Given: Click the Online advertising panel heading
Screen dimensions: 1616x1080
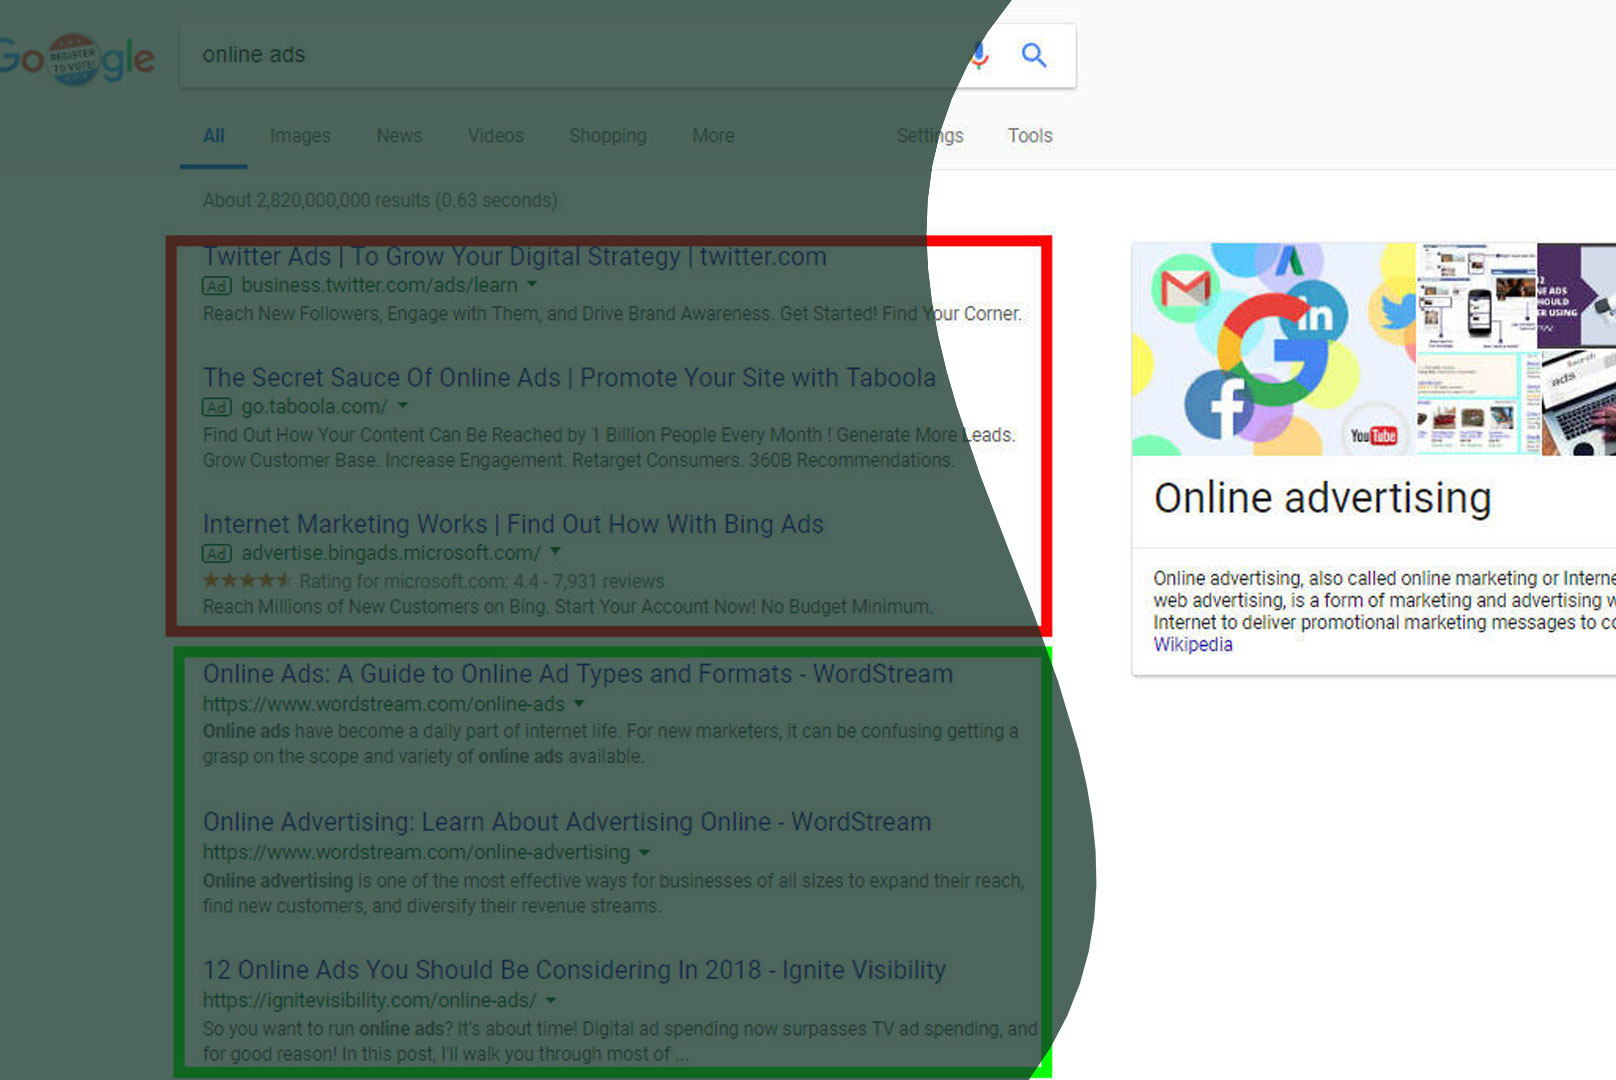Looking at the screenshot, I should pyautogui.click(x=1322, y=498).
